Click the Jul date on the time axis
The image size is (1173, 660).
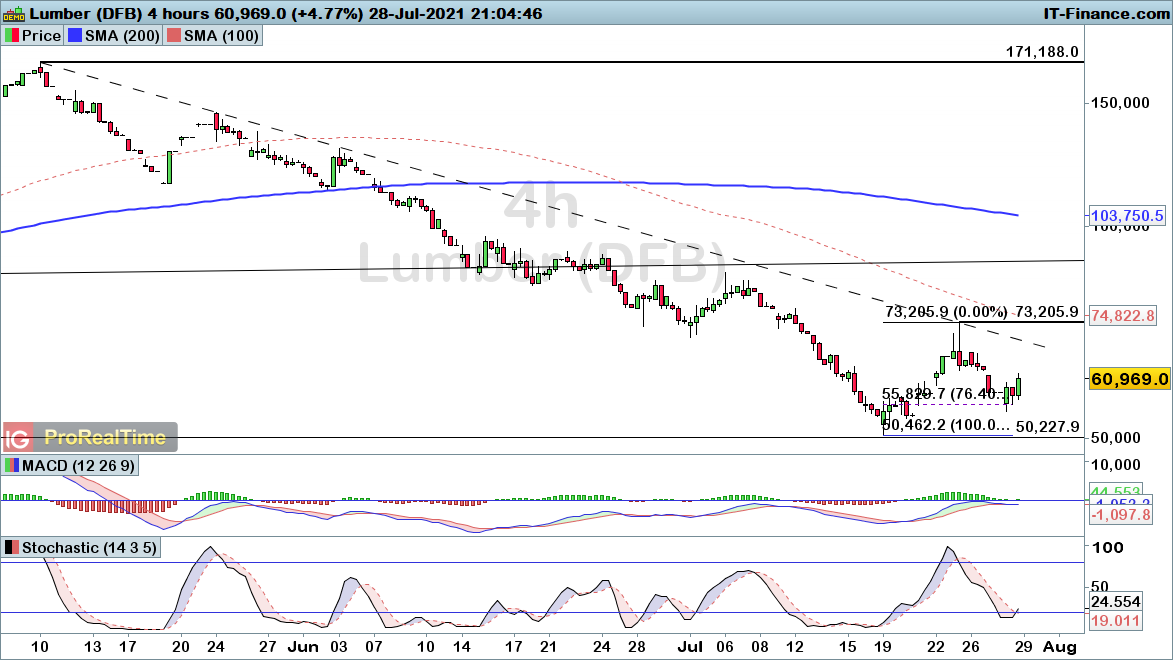click(690, 647)
